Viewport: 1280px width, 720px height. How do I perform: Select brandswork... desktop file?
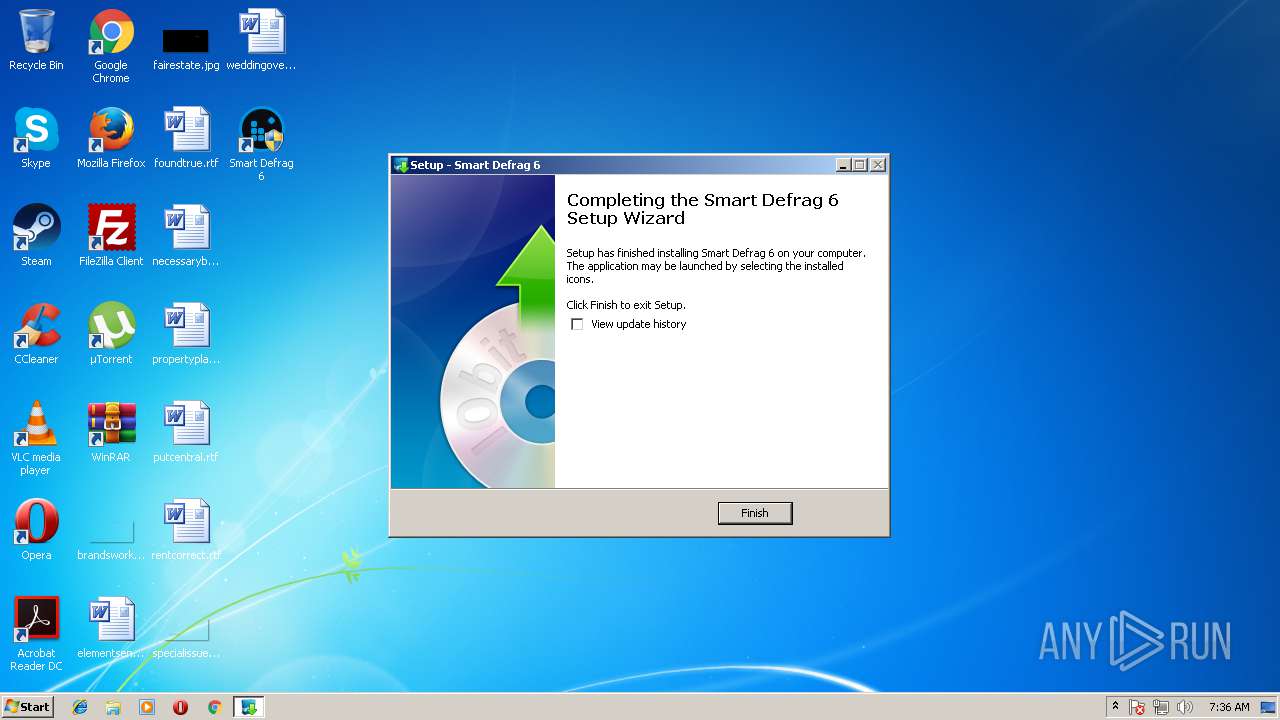(x=111, y=538)
